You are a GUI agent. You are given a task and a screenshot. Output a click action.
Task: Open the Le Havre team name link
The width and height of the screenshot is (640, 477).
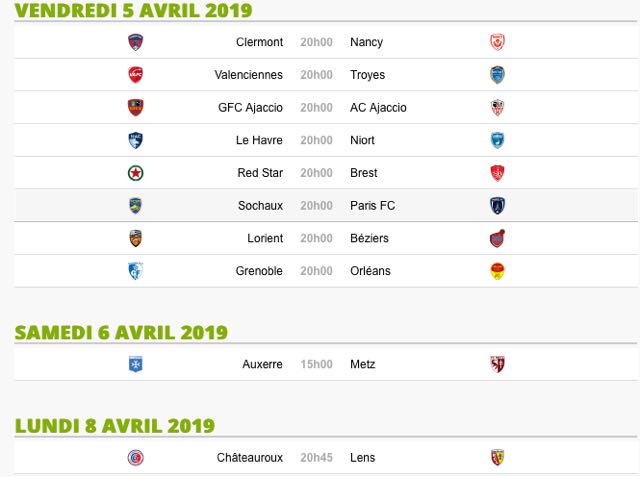click(x=259, y=140)
